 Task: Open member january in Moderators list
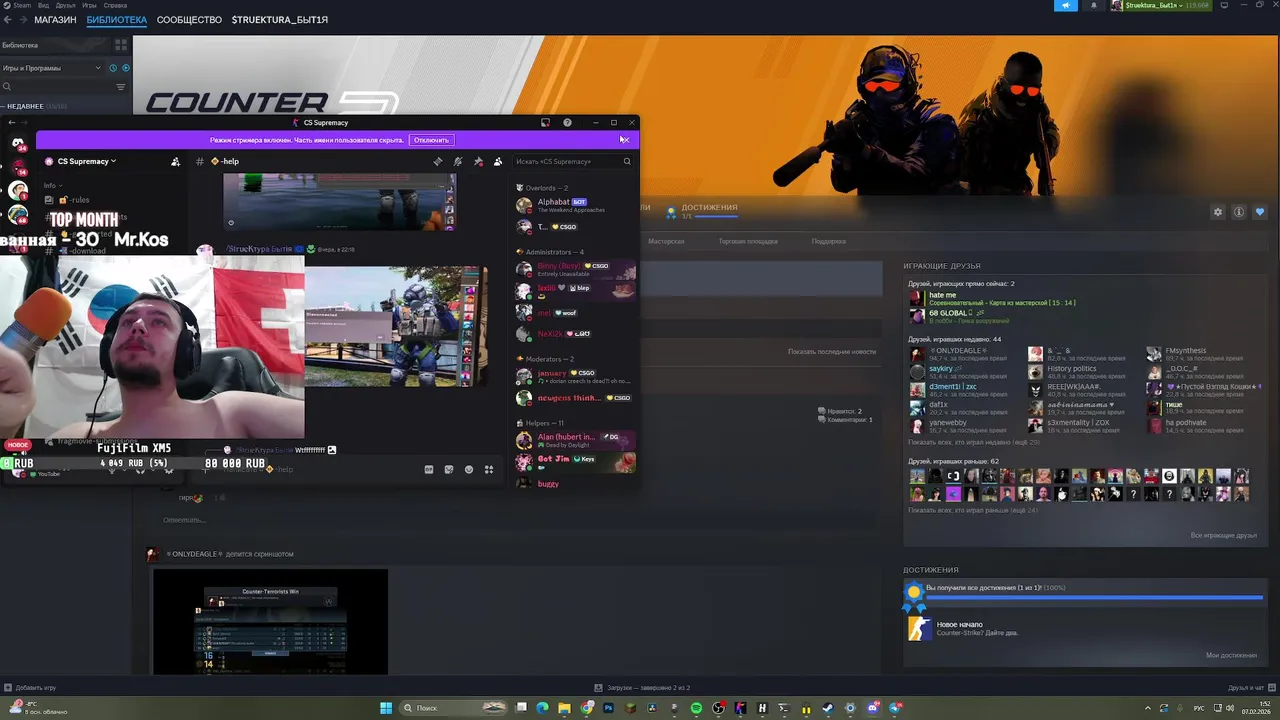574,376
